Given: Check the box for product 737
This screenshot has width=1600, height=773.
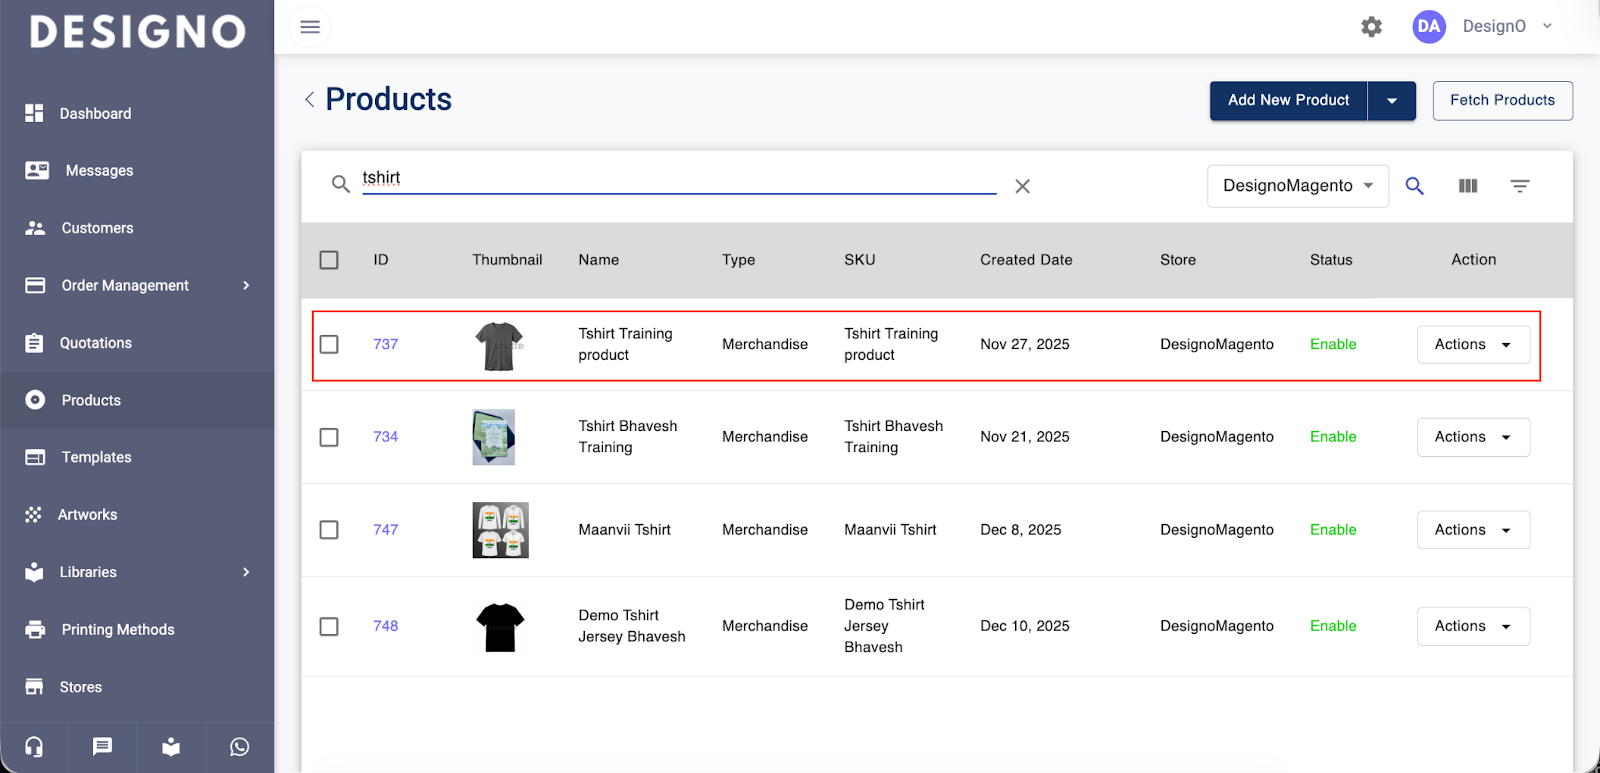Looking at the screenshot, I should point(329,344).
